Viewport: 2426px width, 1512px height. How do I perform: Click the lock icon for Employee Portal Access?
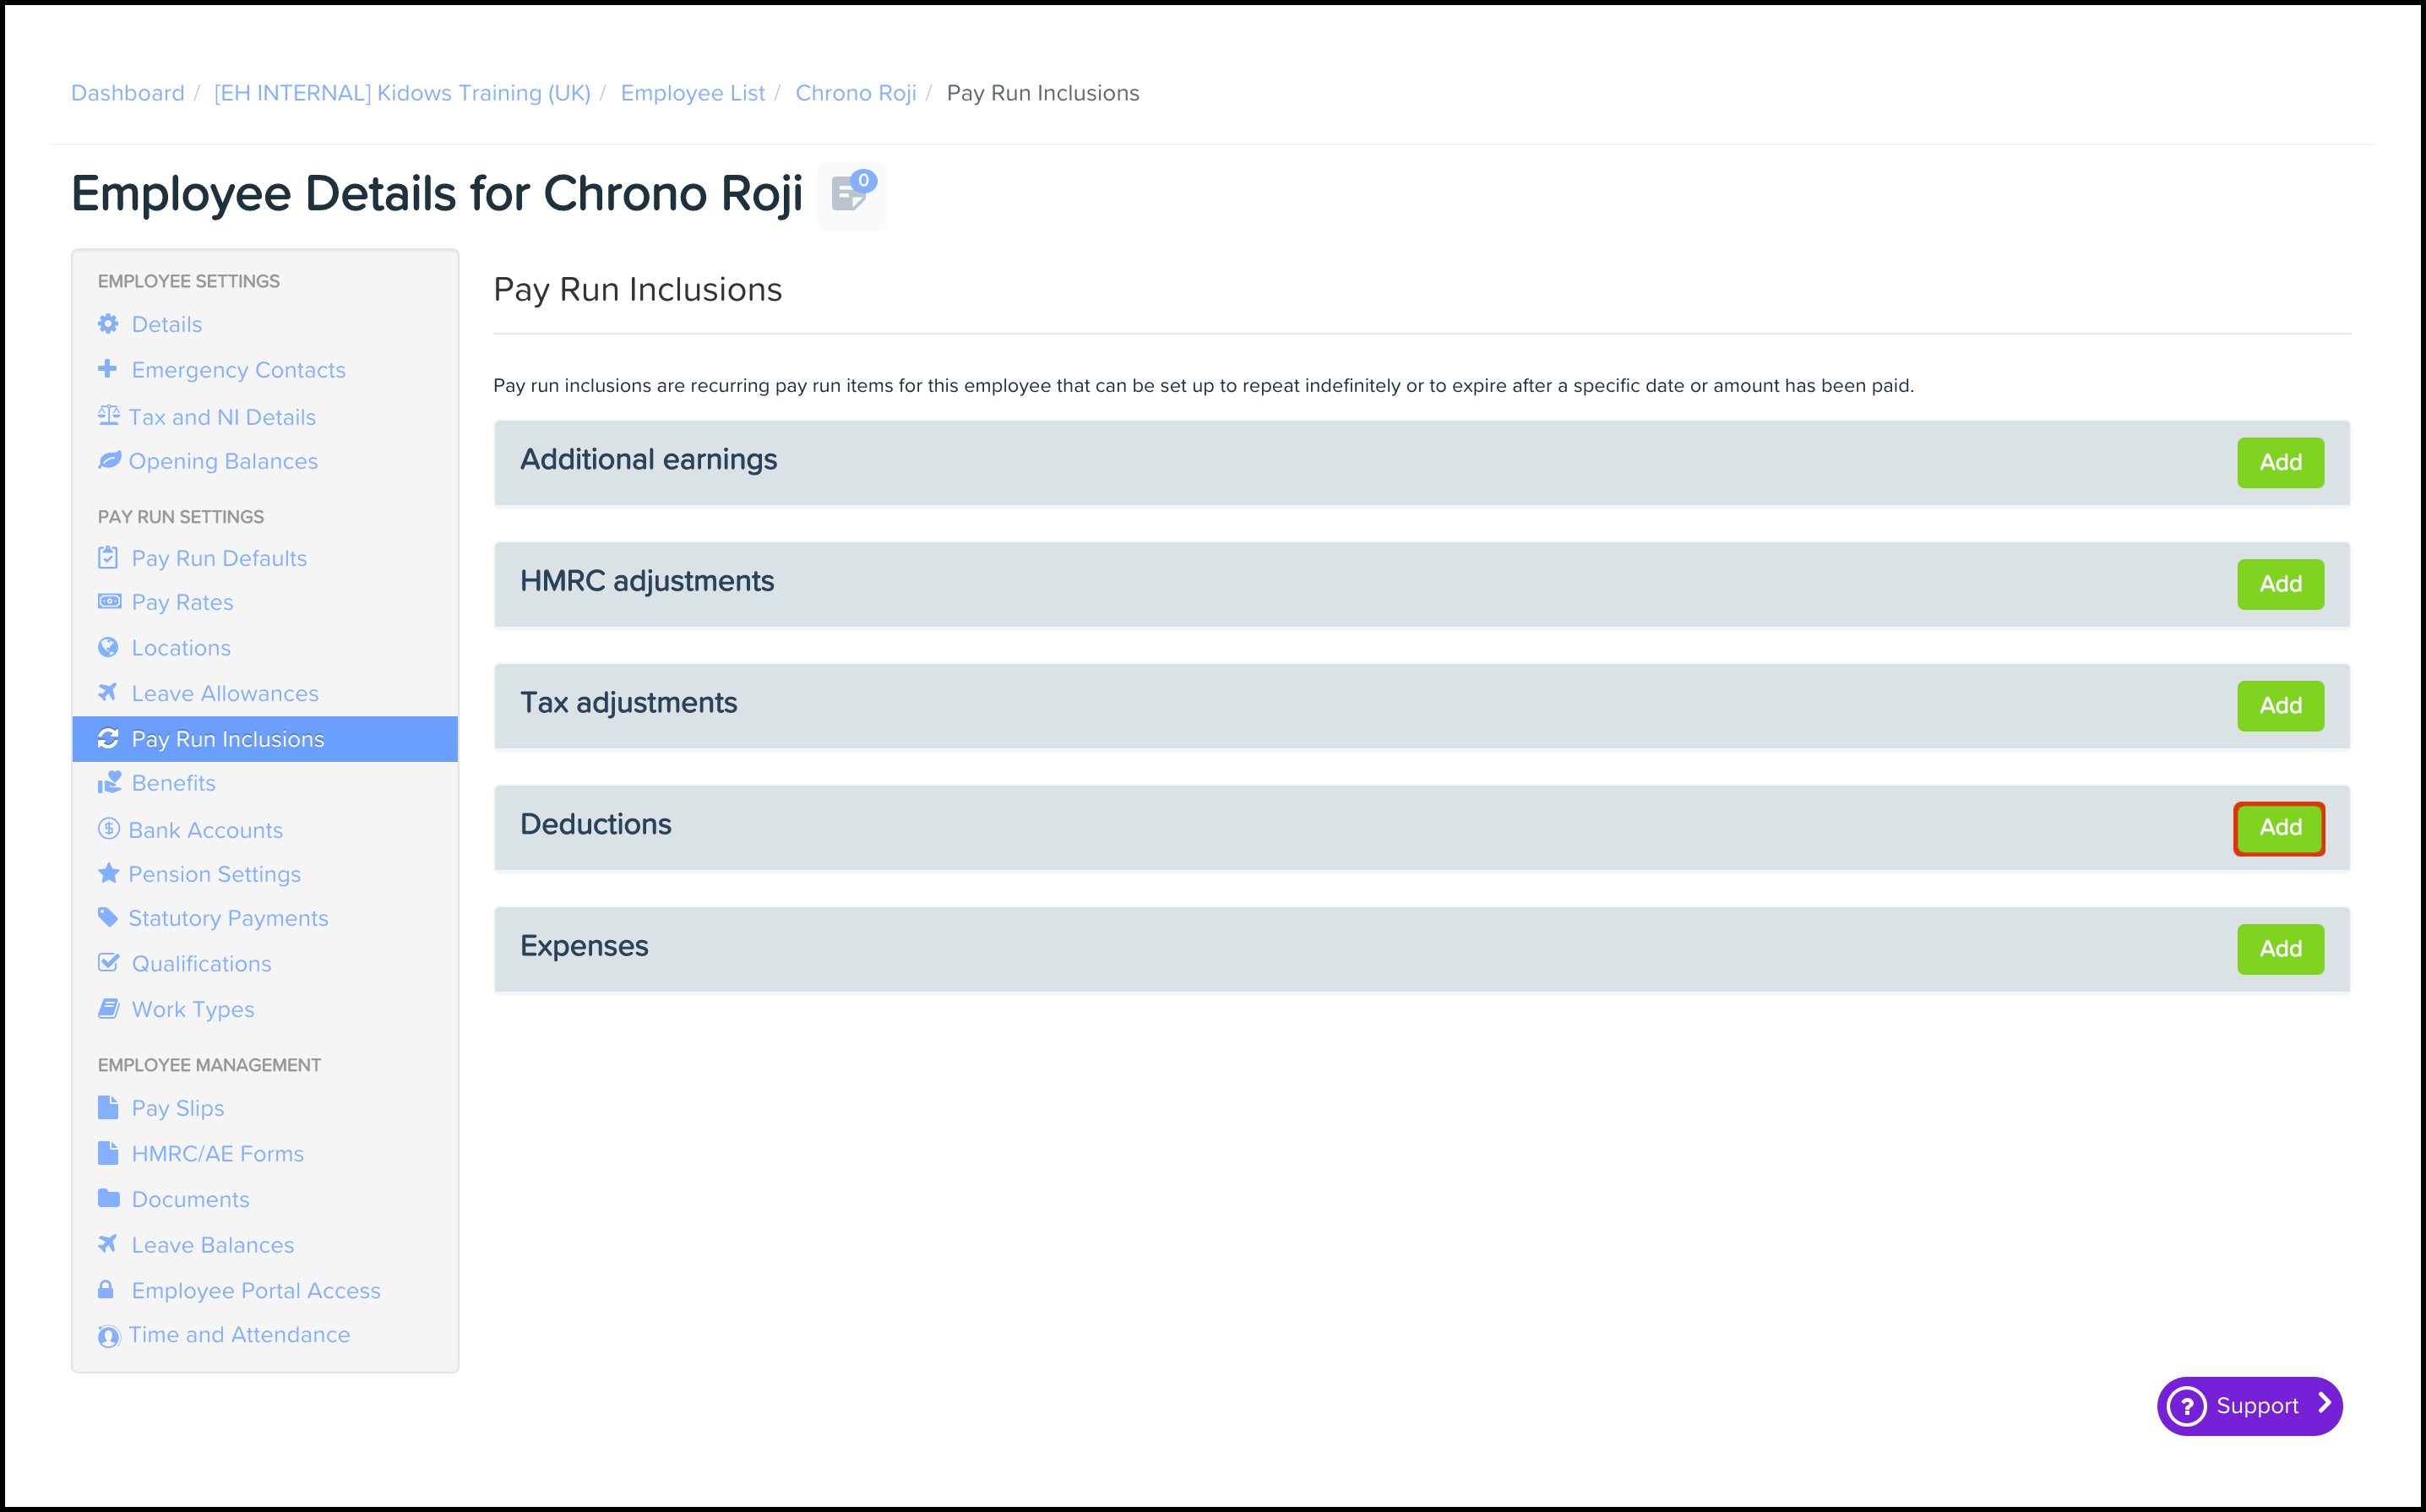[x=106, y=1290]
